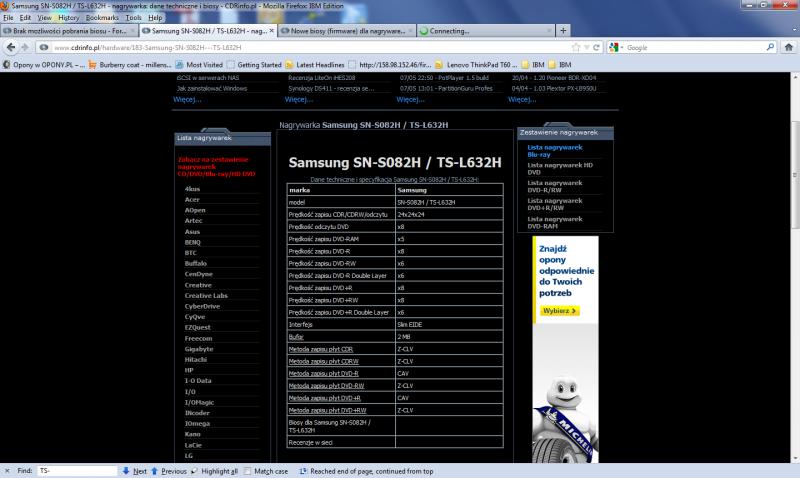800x478 pixels.
Task: Find next match with the Next arrow
Action: pyautogui.click(x=134, y=471)
